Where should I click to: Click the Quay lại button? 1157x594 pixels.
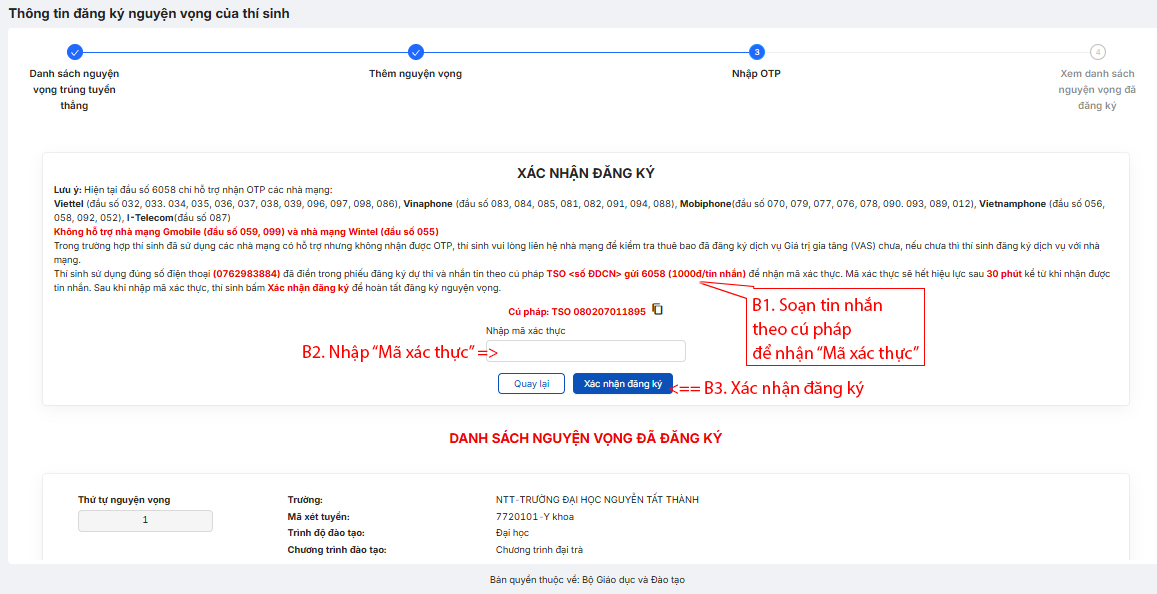(x=531, y=384)
